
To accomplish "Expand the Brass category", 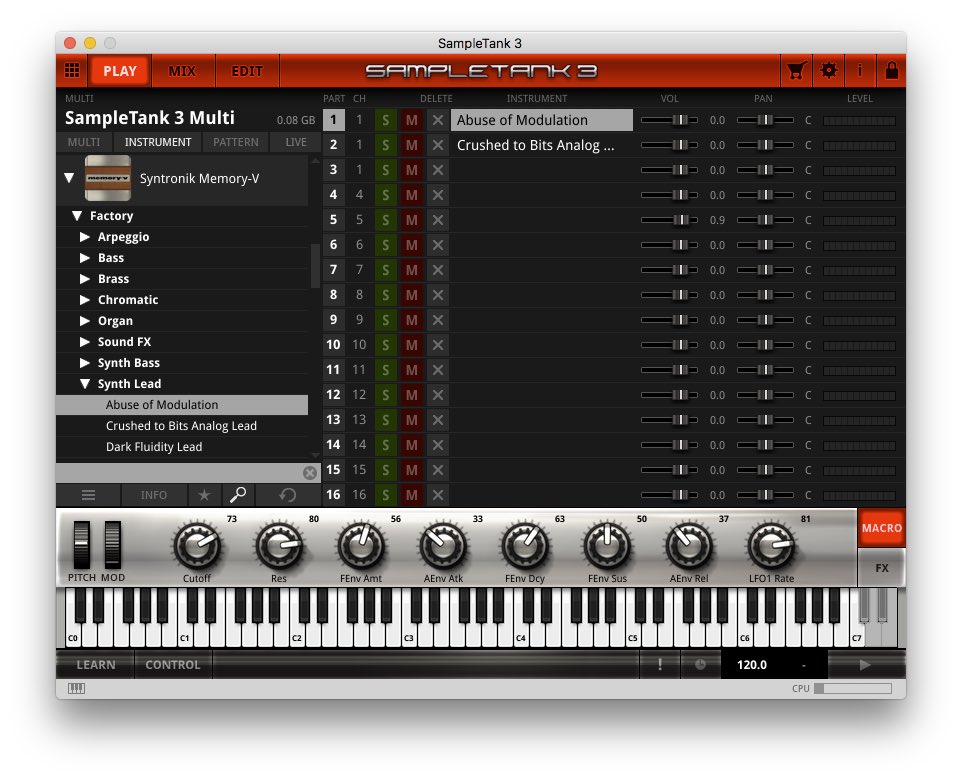I will click(x=85, y=278).
